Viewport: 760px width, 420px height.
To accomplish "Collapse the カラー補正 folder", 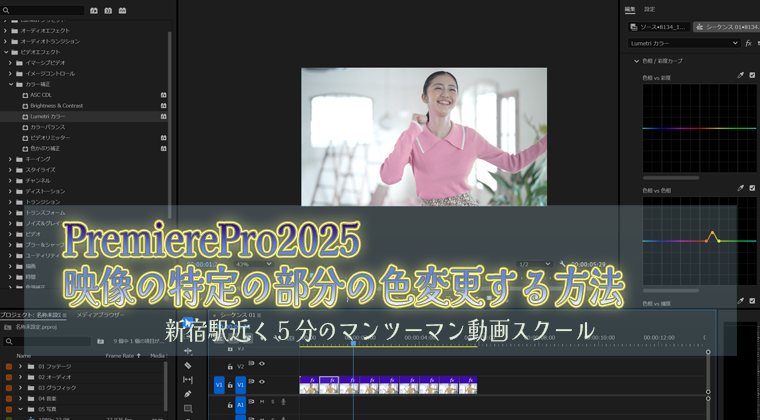I will 11,84.
